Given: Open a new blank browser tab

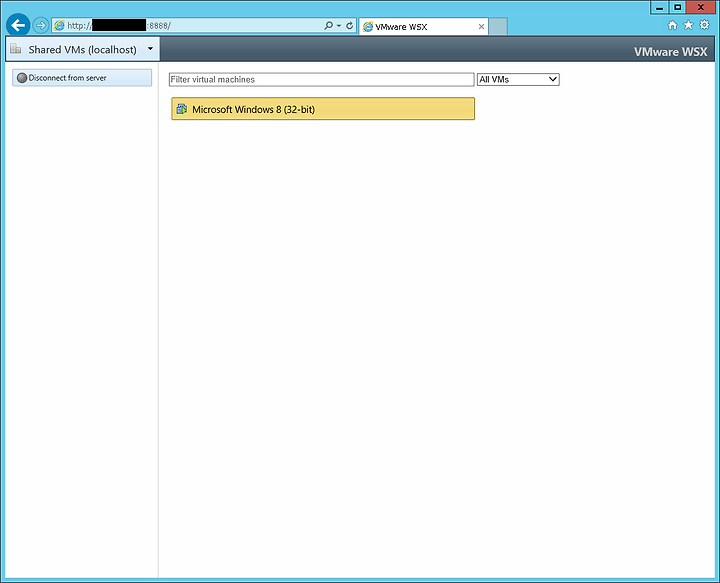Looking at the screenshot, I should click(x=498, y=27).
